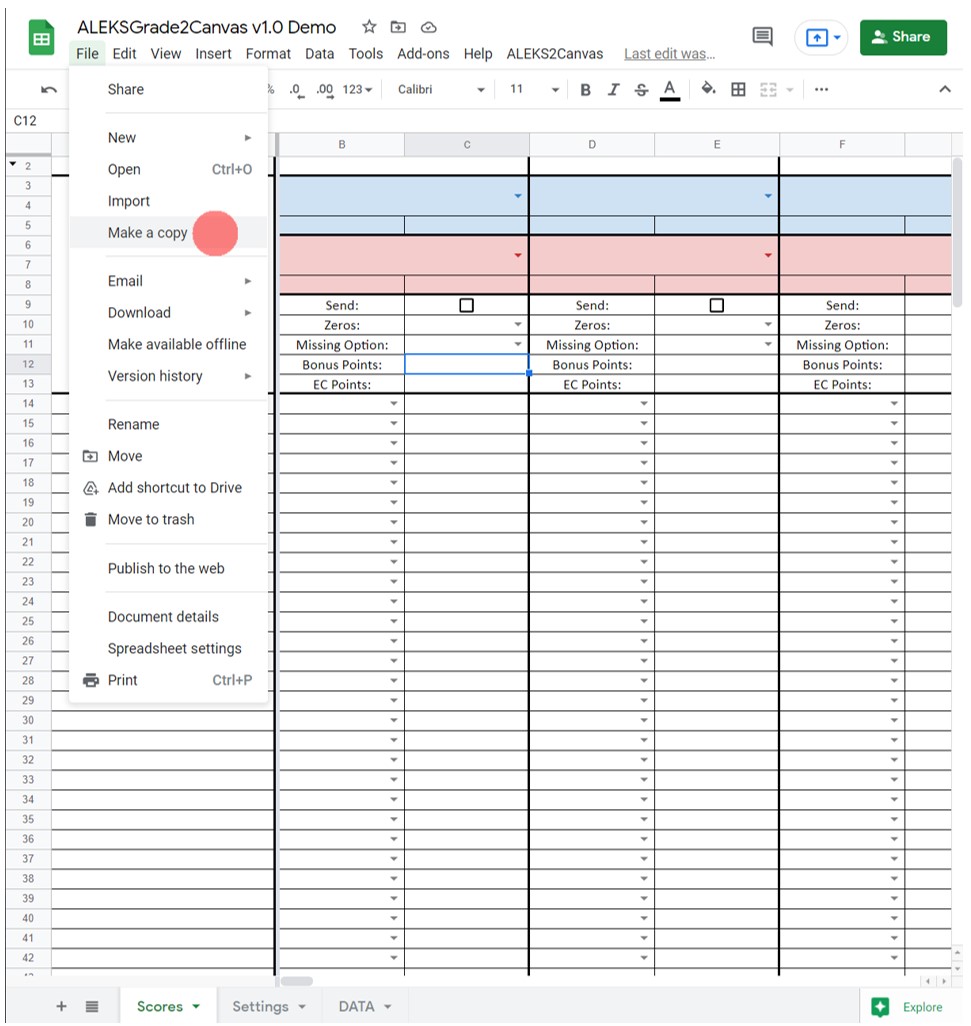
Task: Open the Last edit was link
Action: click(668, 54)
